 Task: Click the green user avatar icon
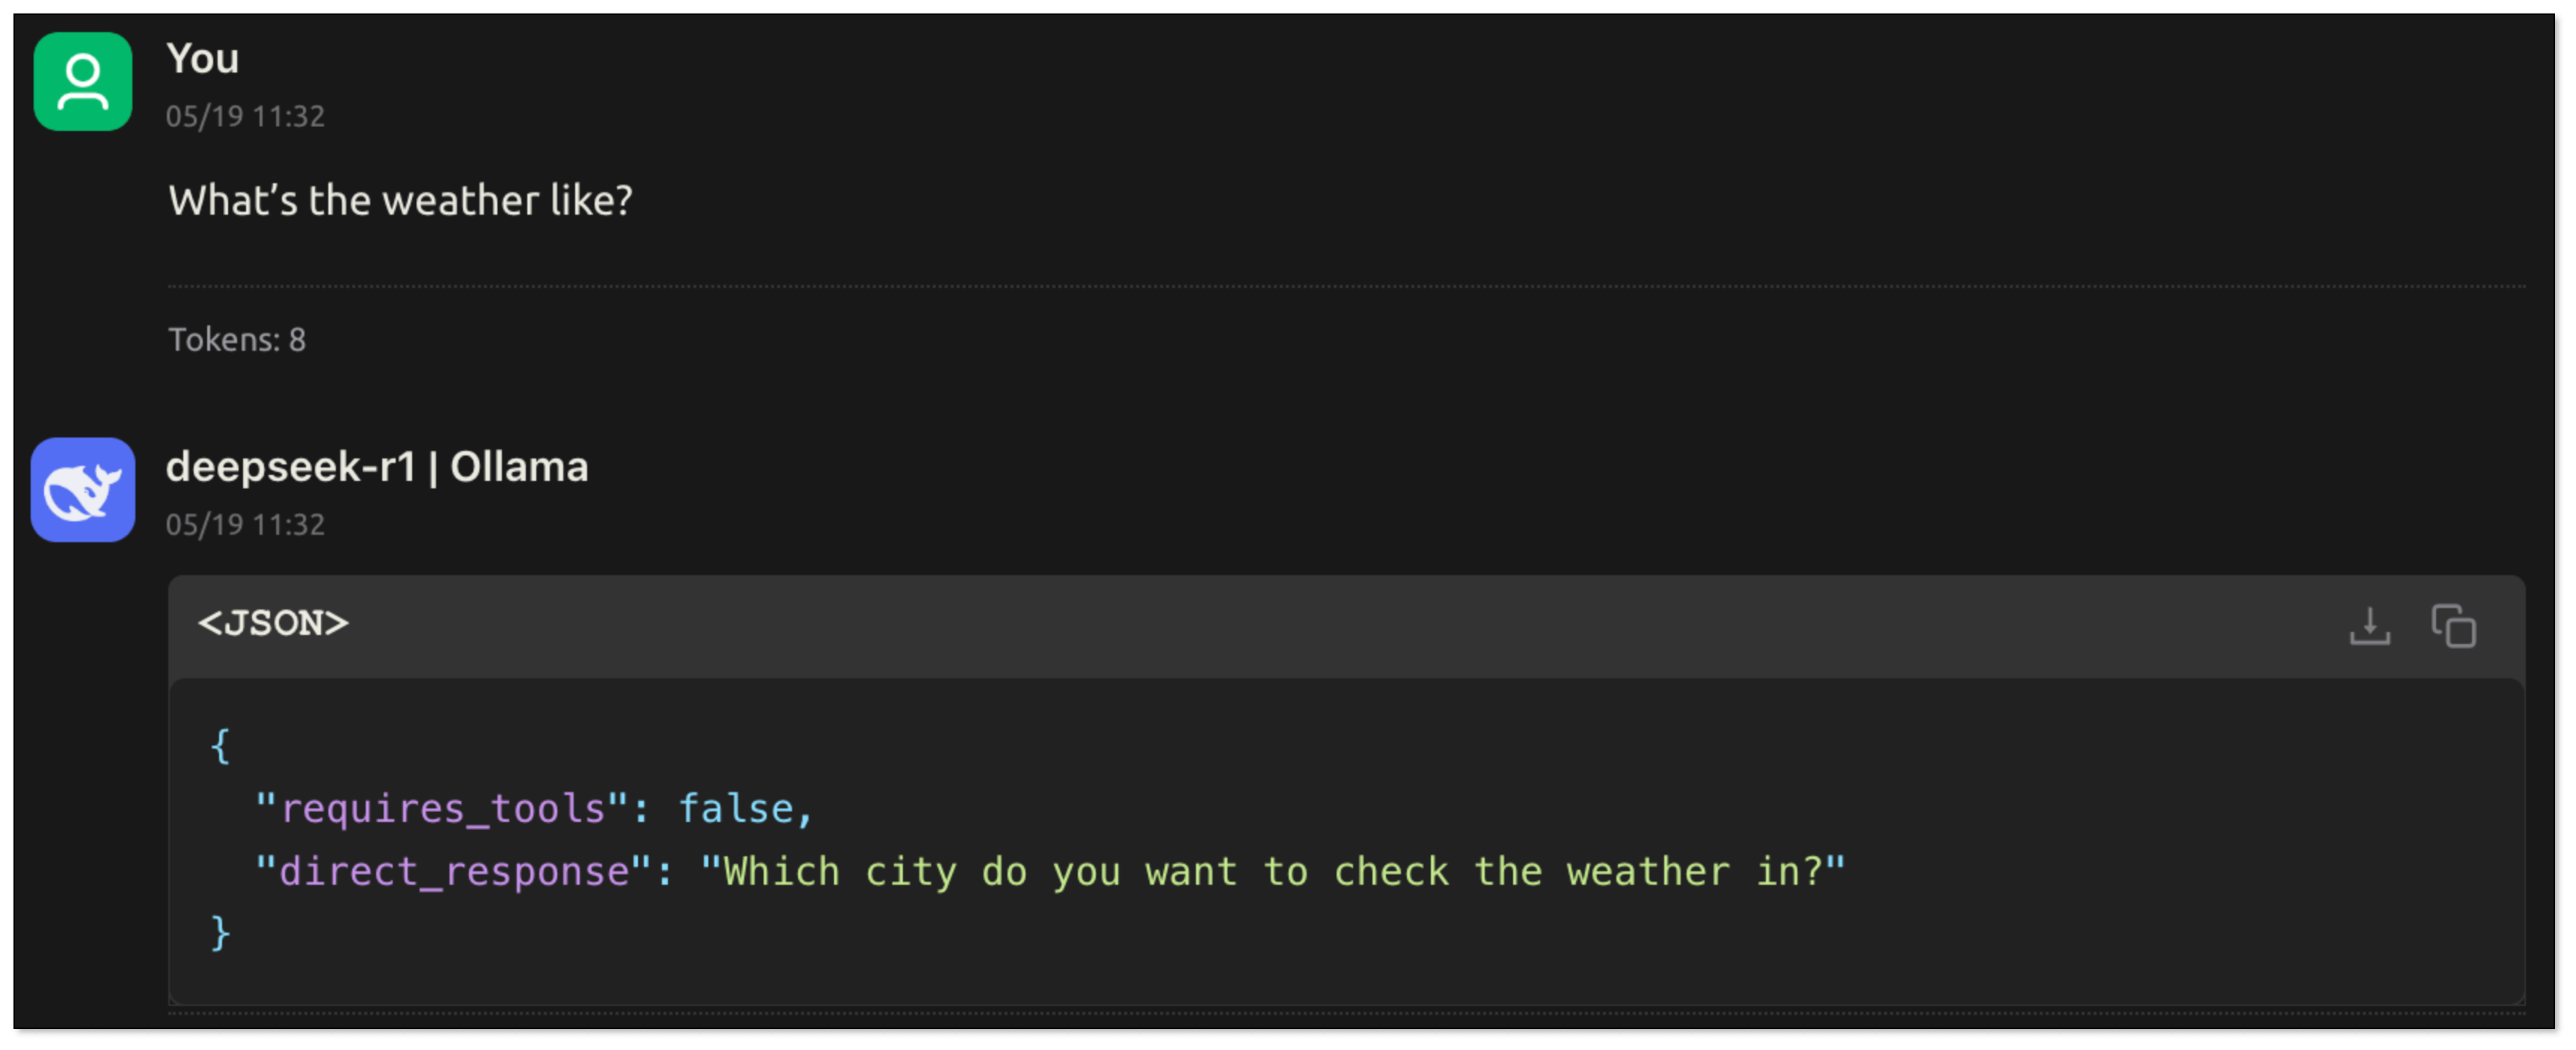(83, 82)
